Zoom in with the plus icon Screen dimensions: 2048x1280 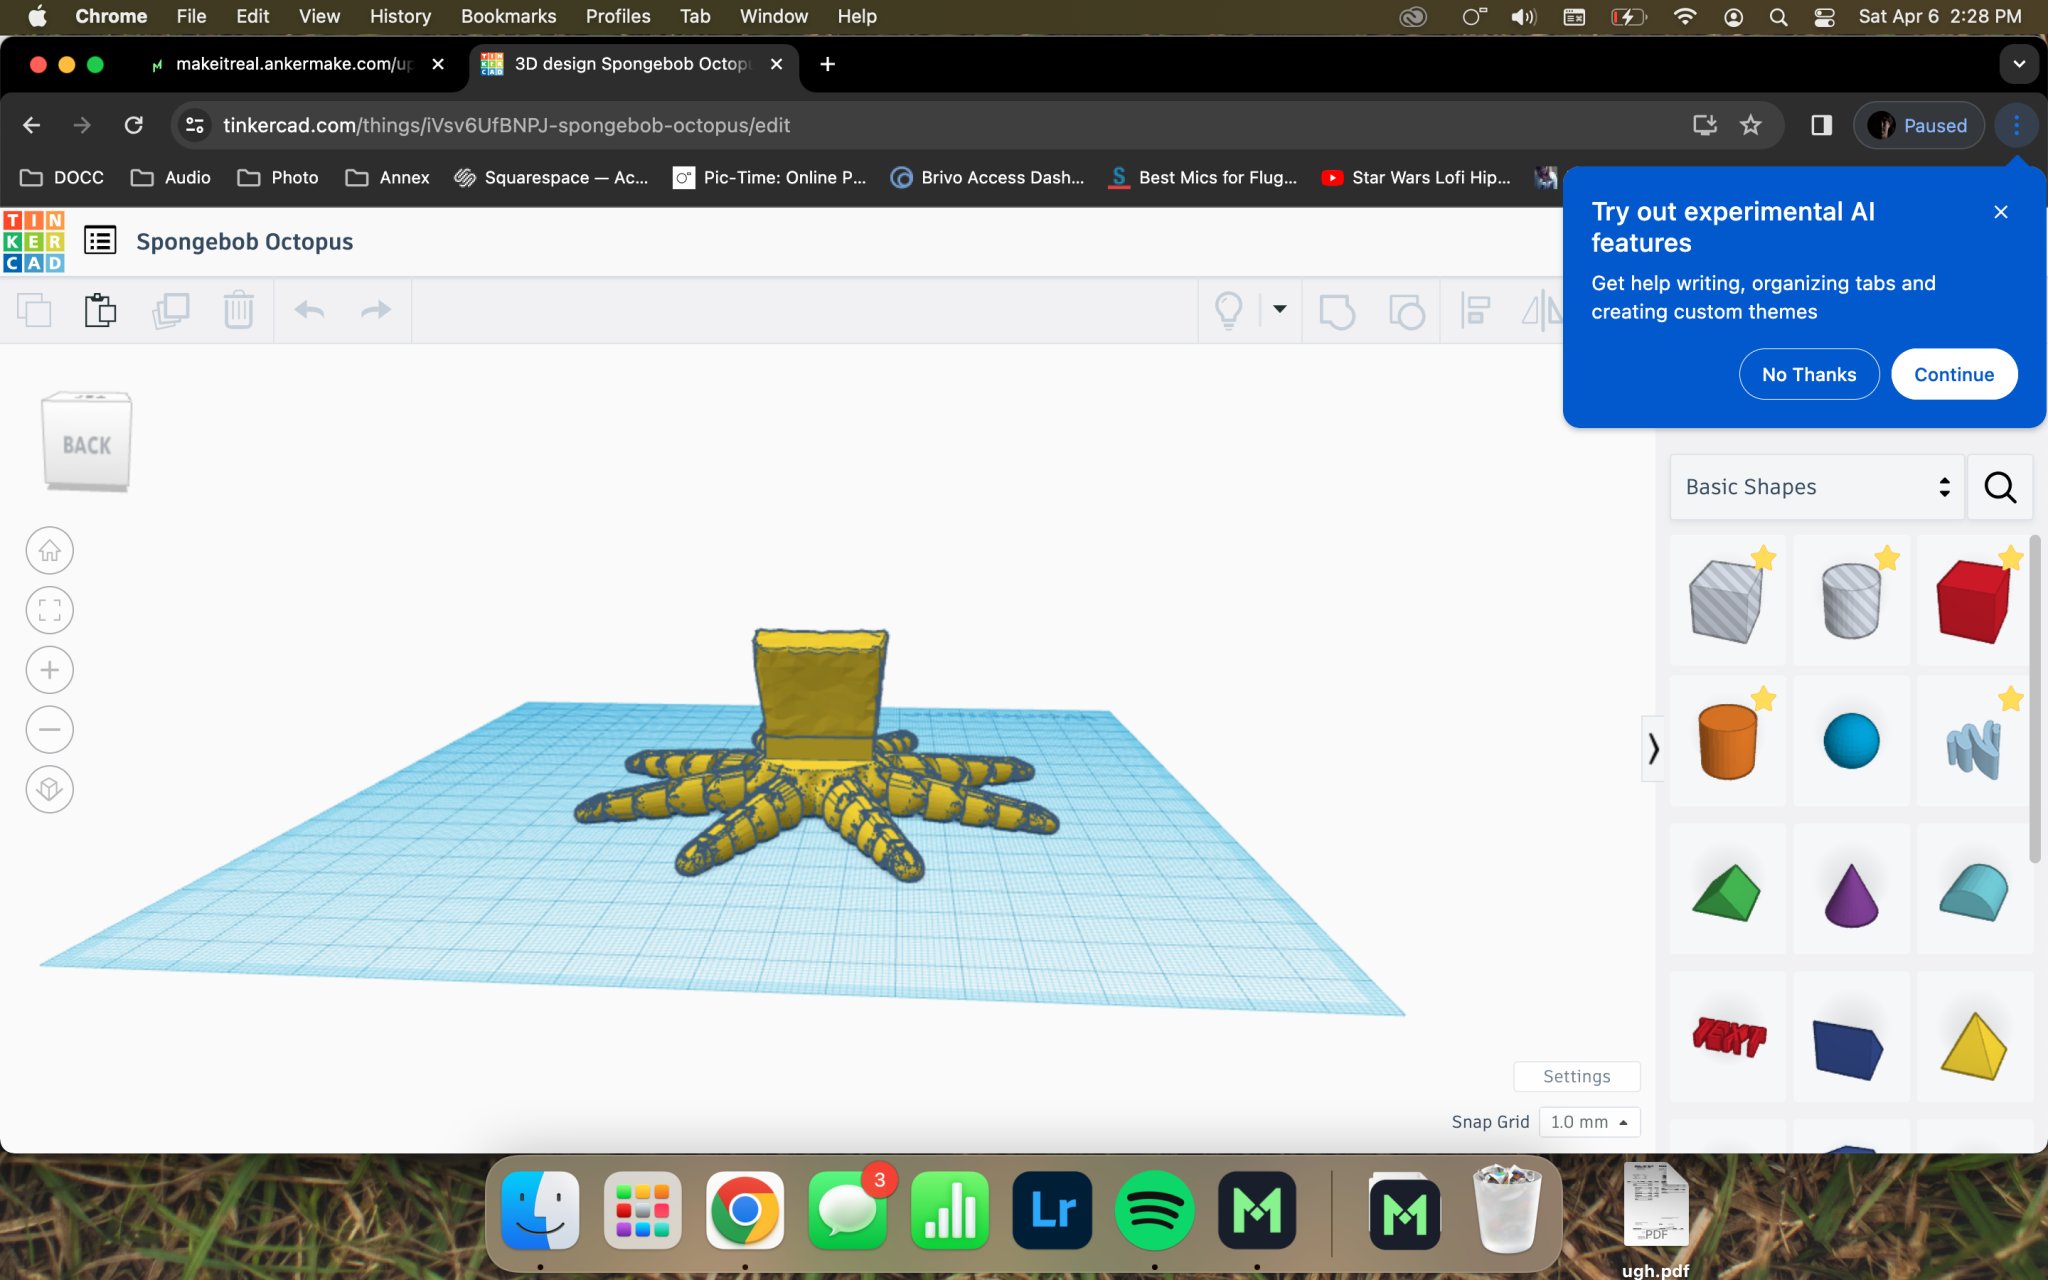click(50, 670)
